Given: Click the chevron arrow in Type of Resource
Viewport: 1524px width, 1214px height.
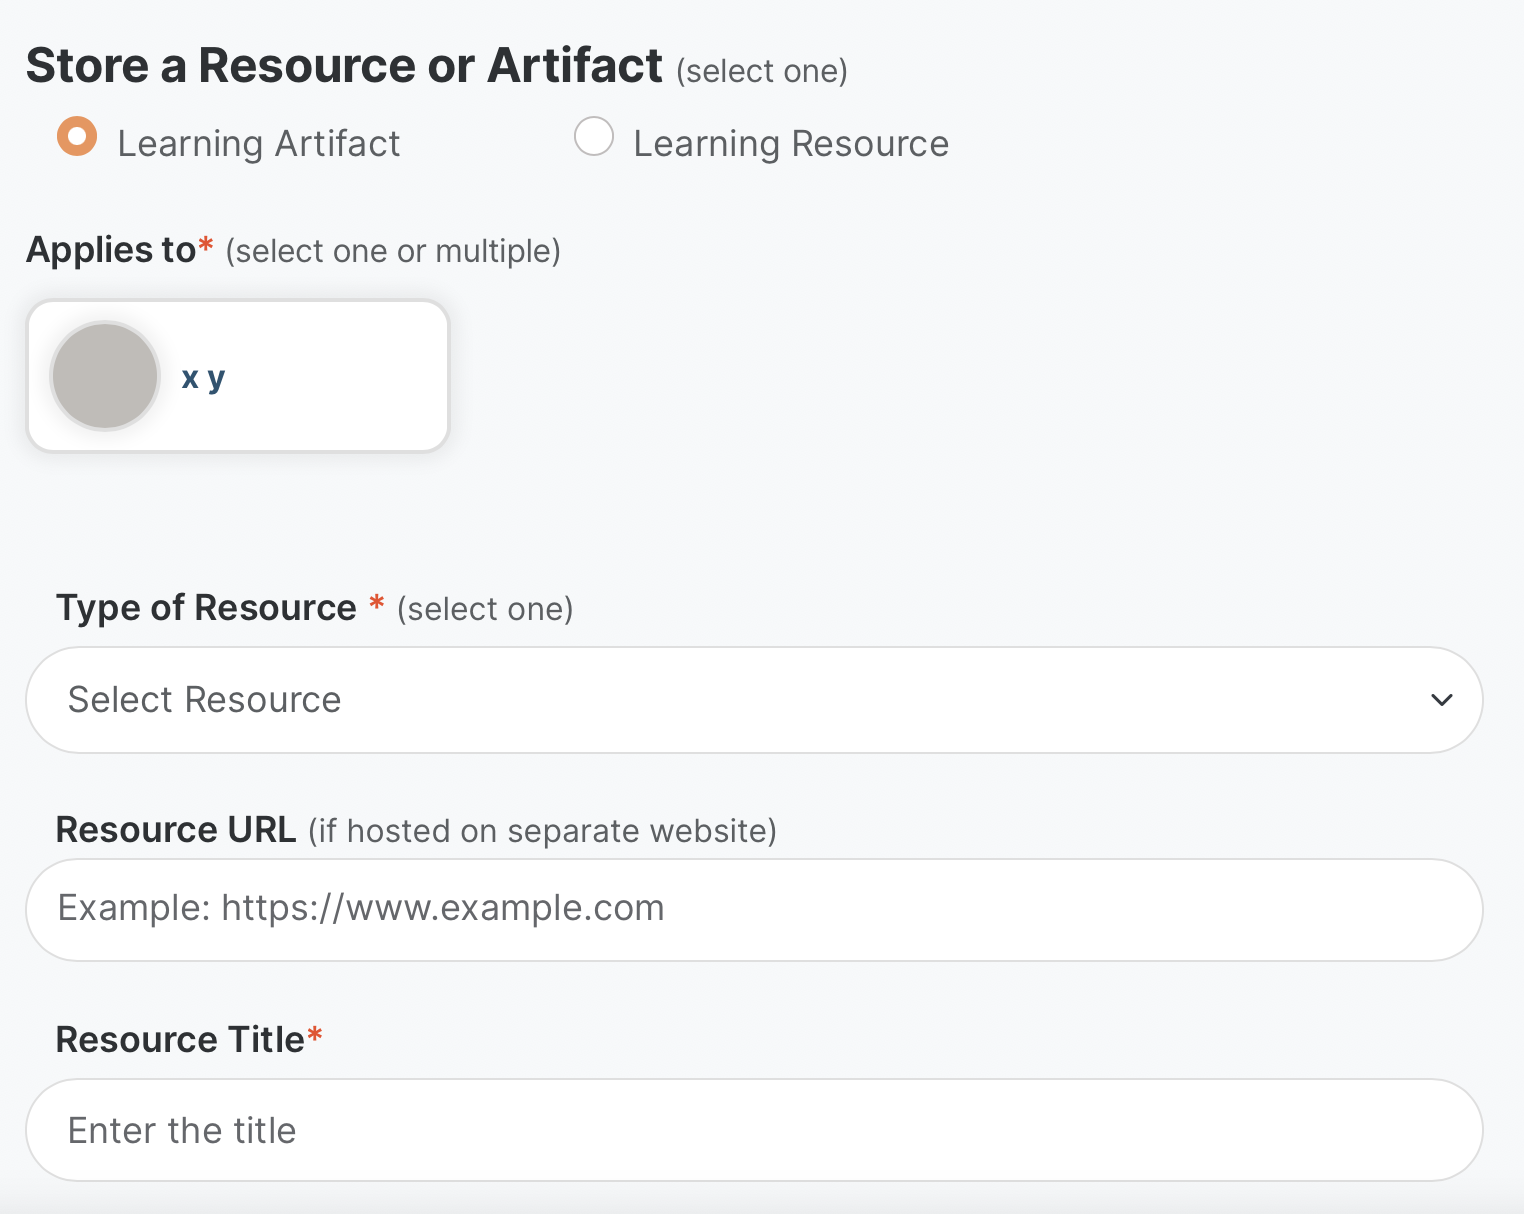Looking at the screenshot, I should coord(1441,700).
